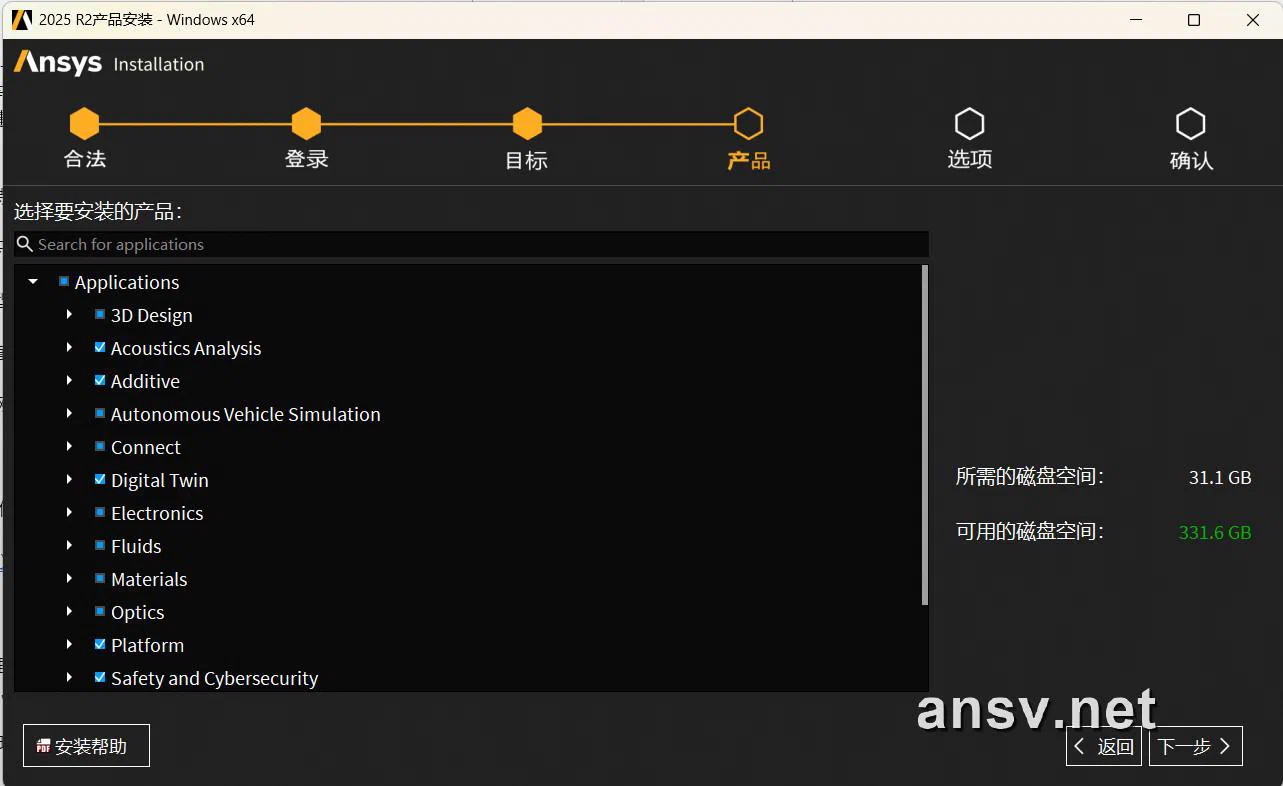Expand the Platform node
Viewport: 1283px width, 786px height.
[69, 645]
